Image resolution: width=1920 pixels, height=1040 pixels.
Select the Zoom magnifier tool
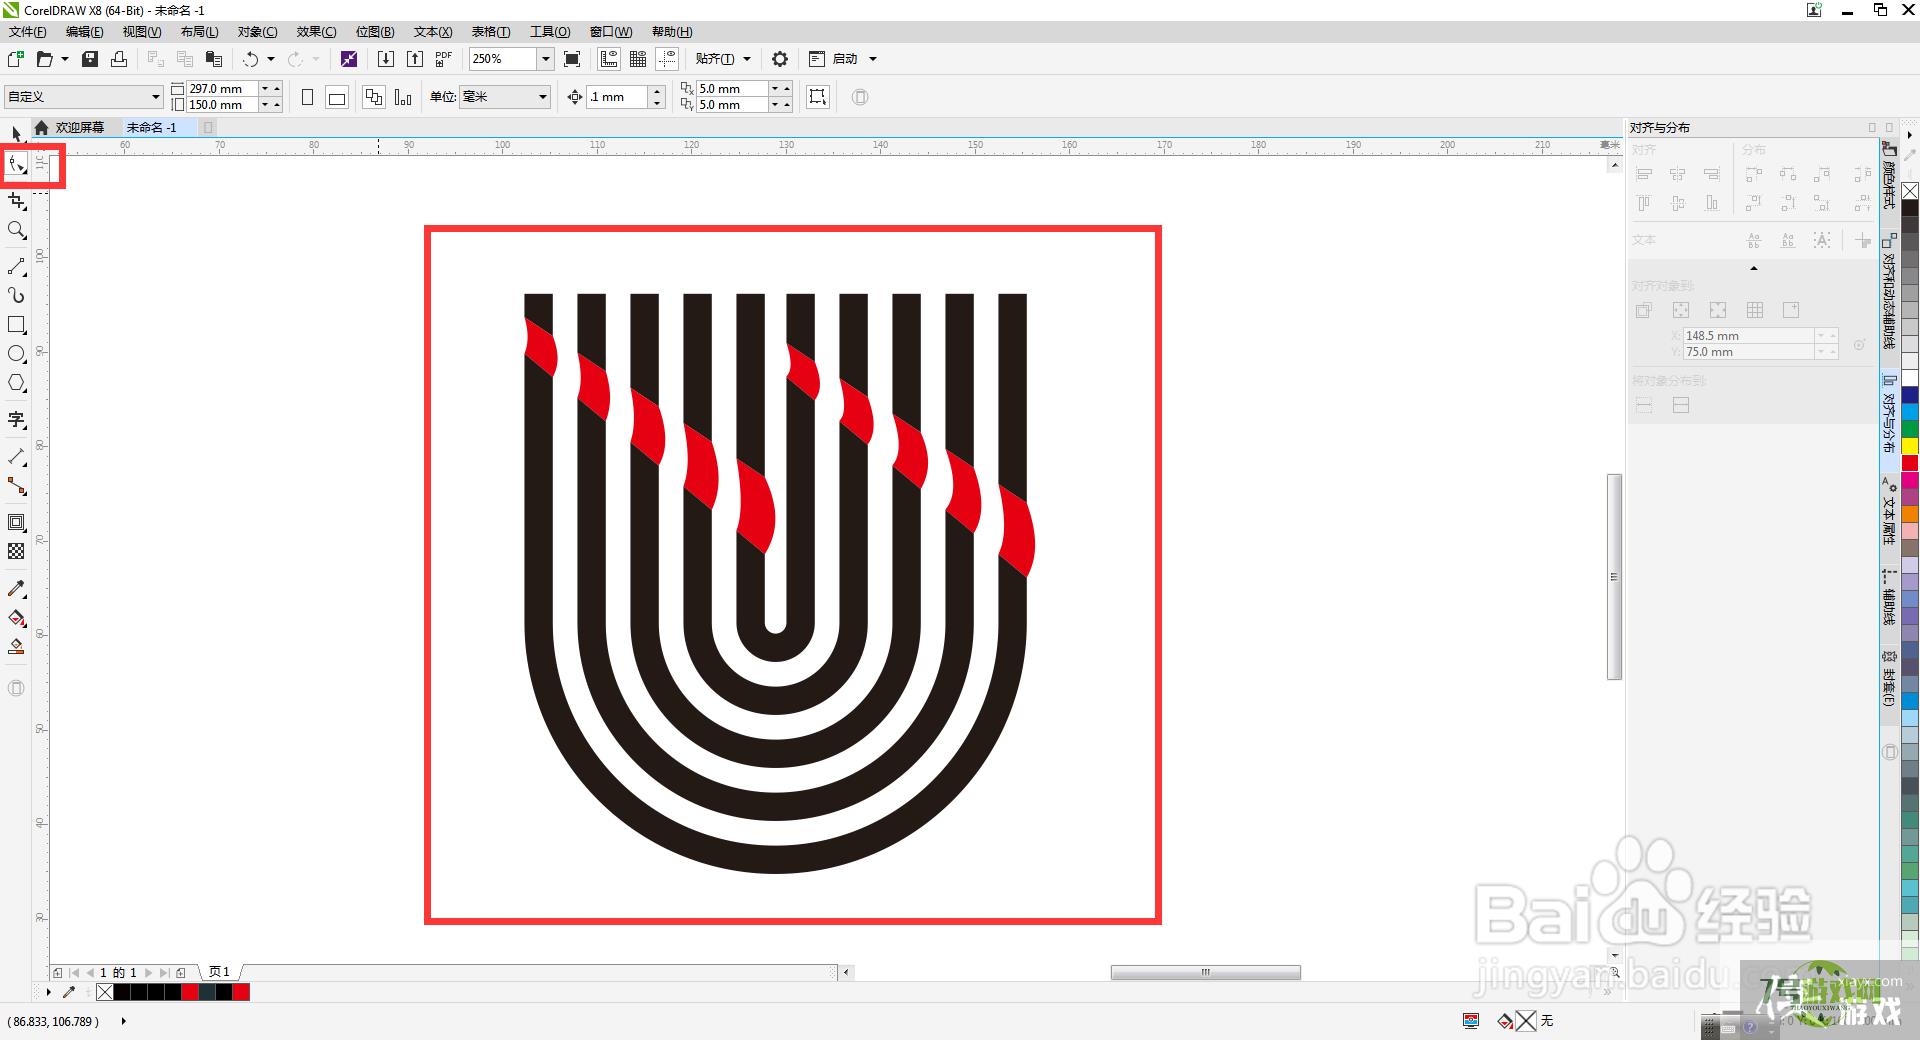17,231
